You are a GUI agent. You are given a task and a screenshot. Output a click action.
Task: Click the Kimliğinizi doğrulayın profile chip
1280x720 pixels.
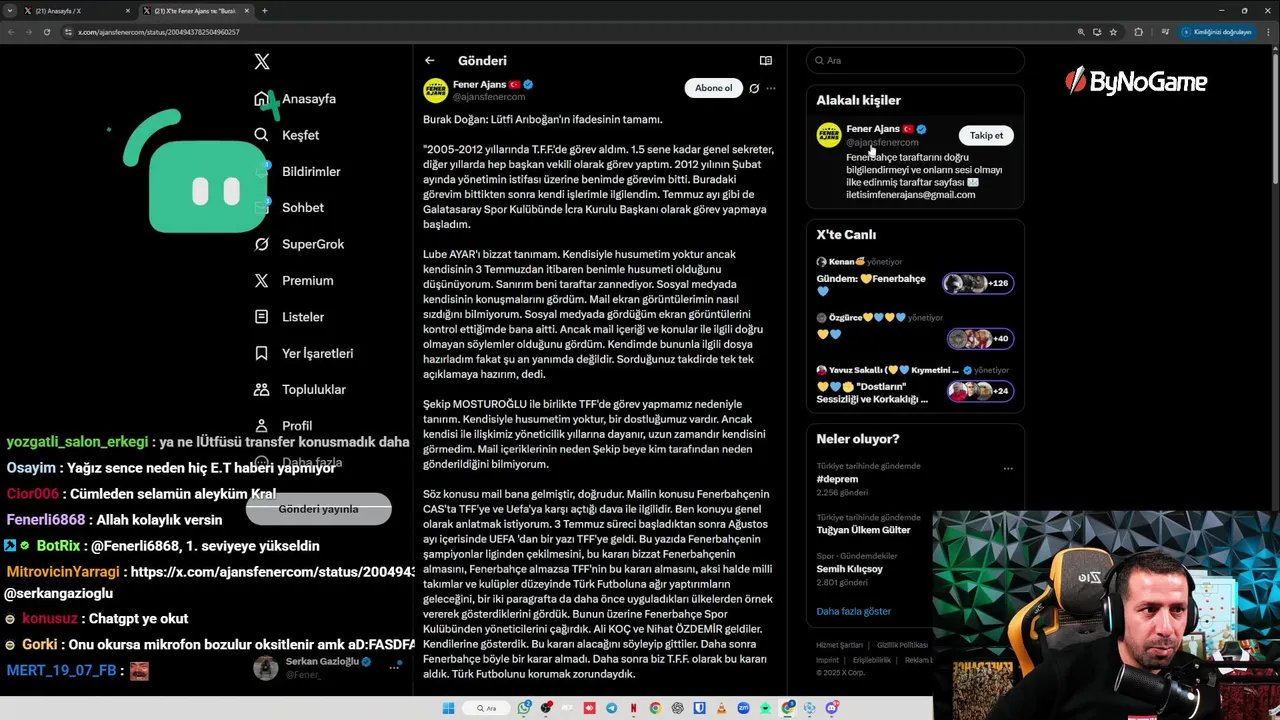coord(1217,32)
